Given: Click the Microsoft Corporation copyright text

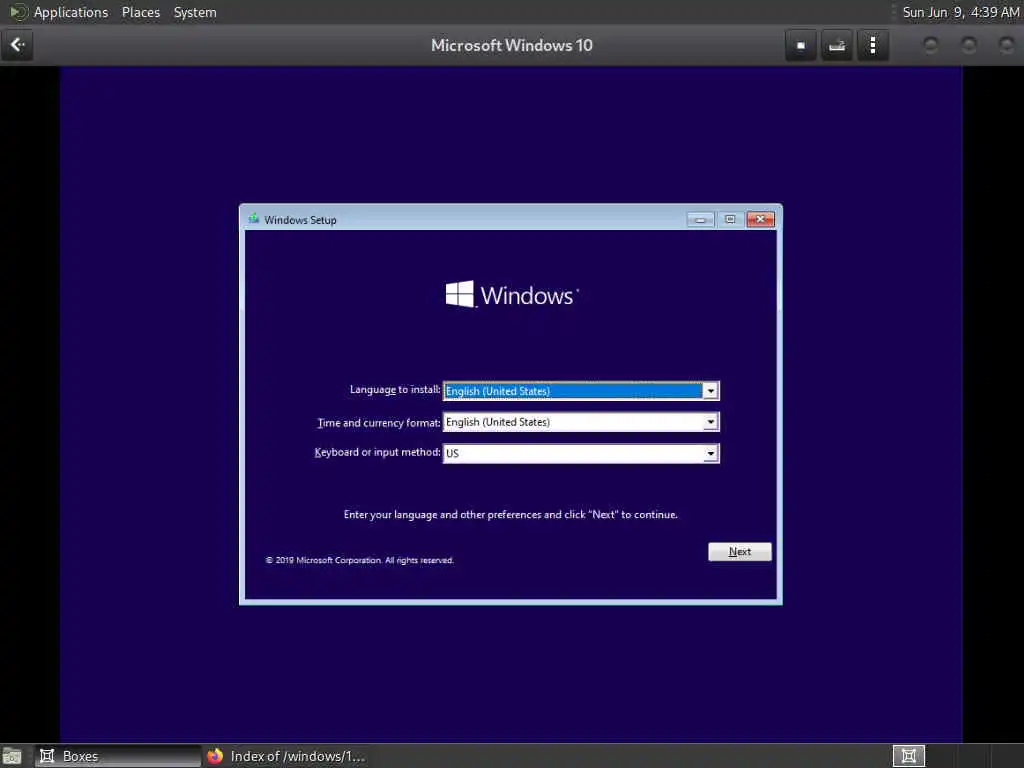Looking at the screenshot, I should click(359, 560).
